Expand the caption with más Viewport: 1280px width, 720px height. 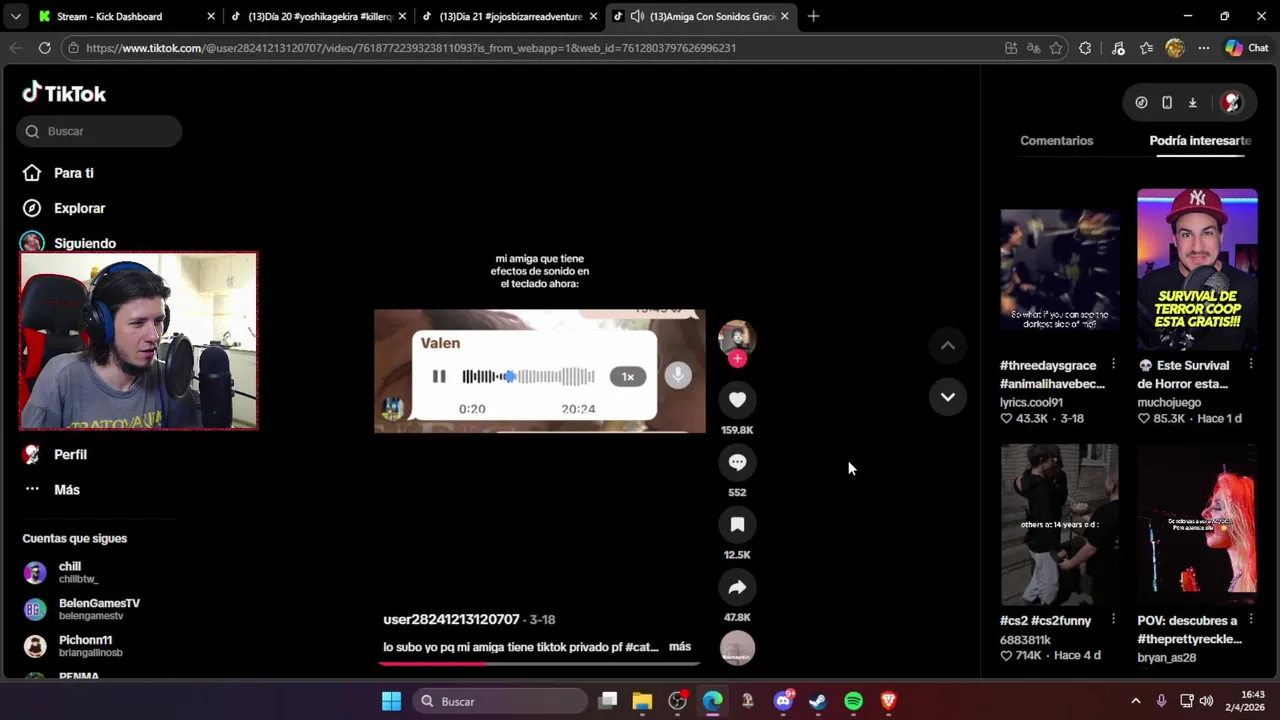[680, 647]
